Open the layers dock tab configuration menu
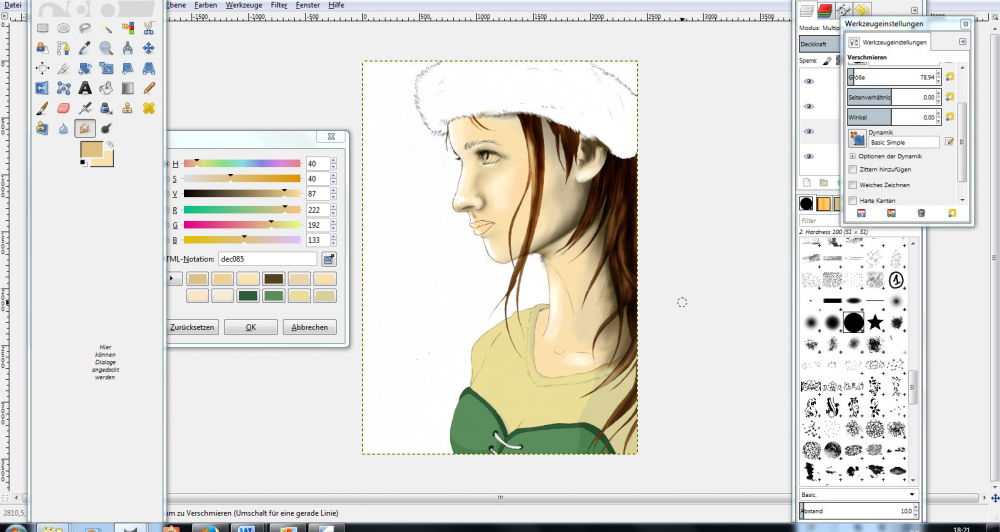Screen dimensions: 1000x532 (x=915, y=10)
